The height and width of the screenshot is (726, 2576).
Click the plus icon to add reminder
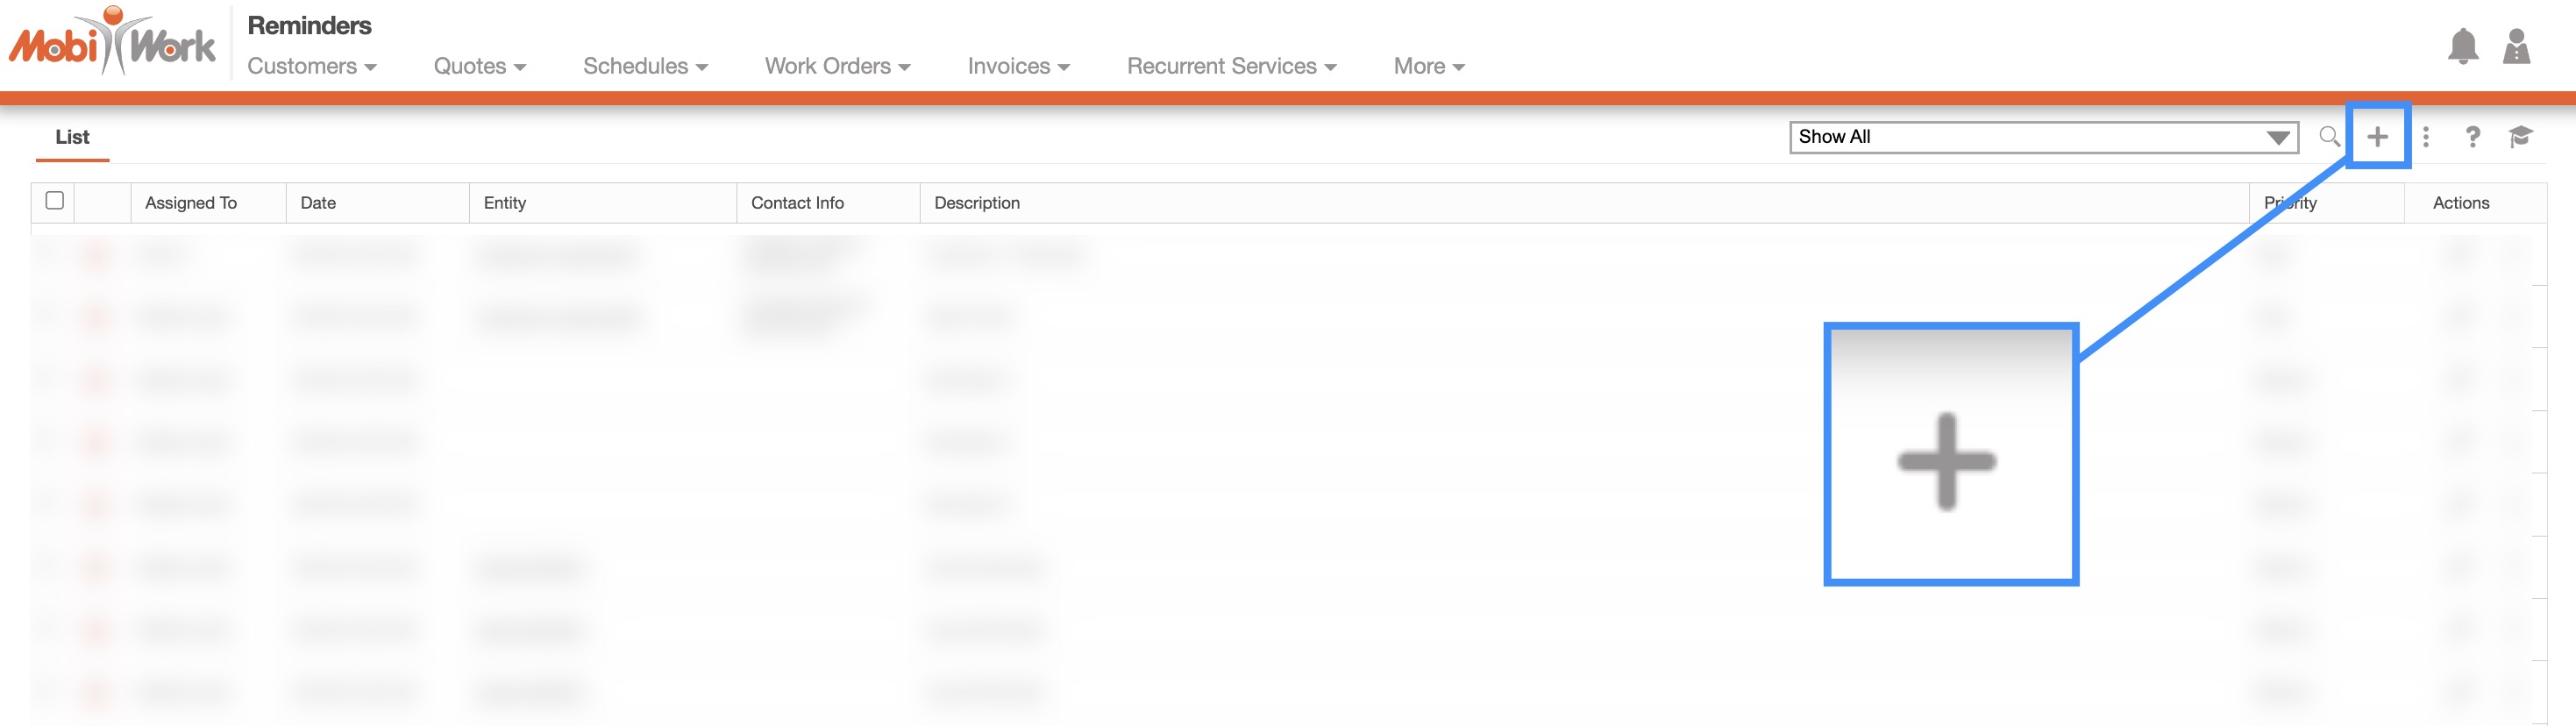click(2377, 137)
